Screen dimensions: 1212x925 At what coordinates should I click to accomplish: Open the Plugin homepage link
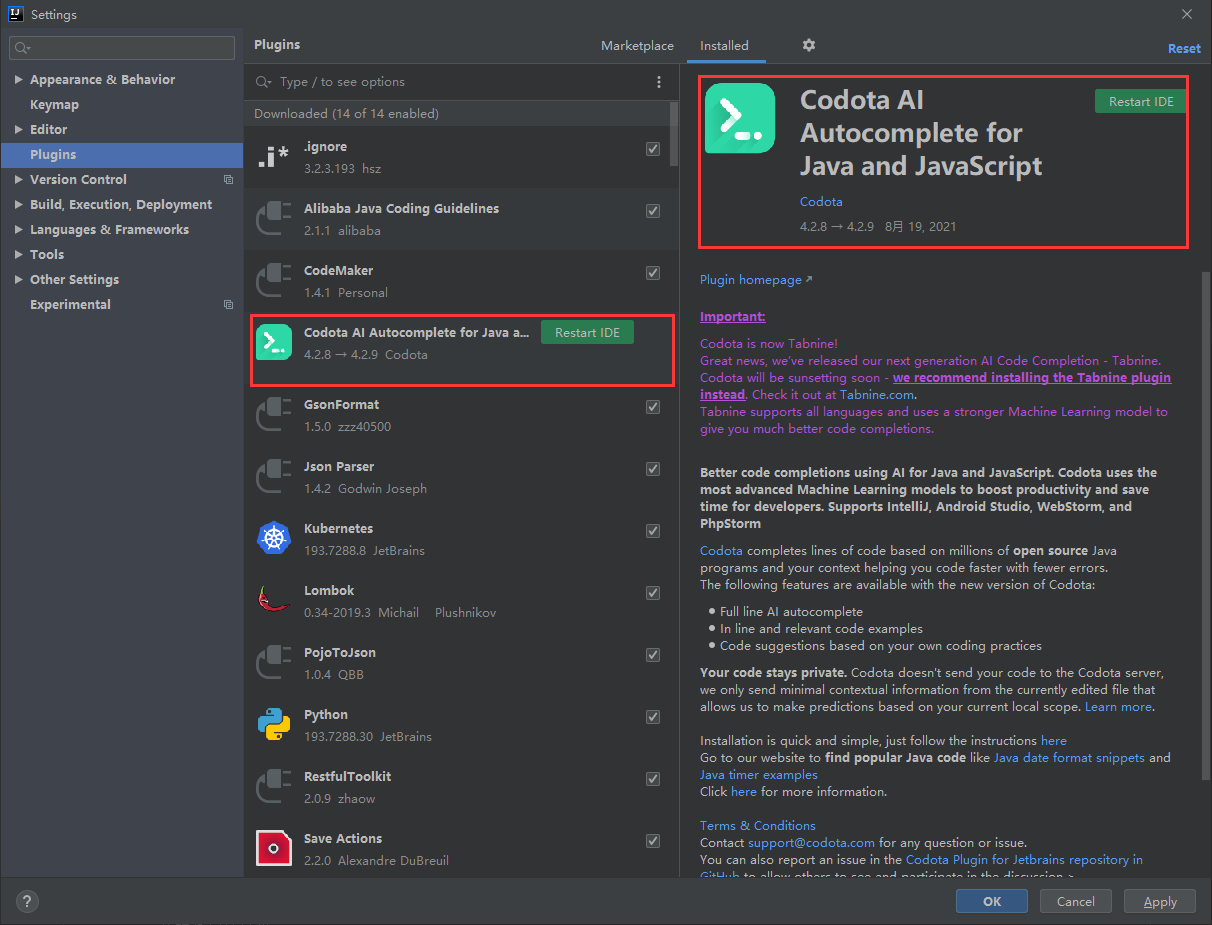click(756, 280)
